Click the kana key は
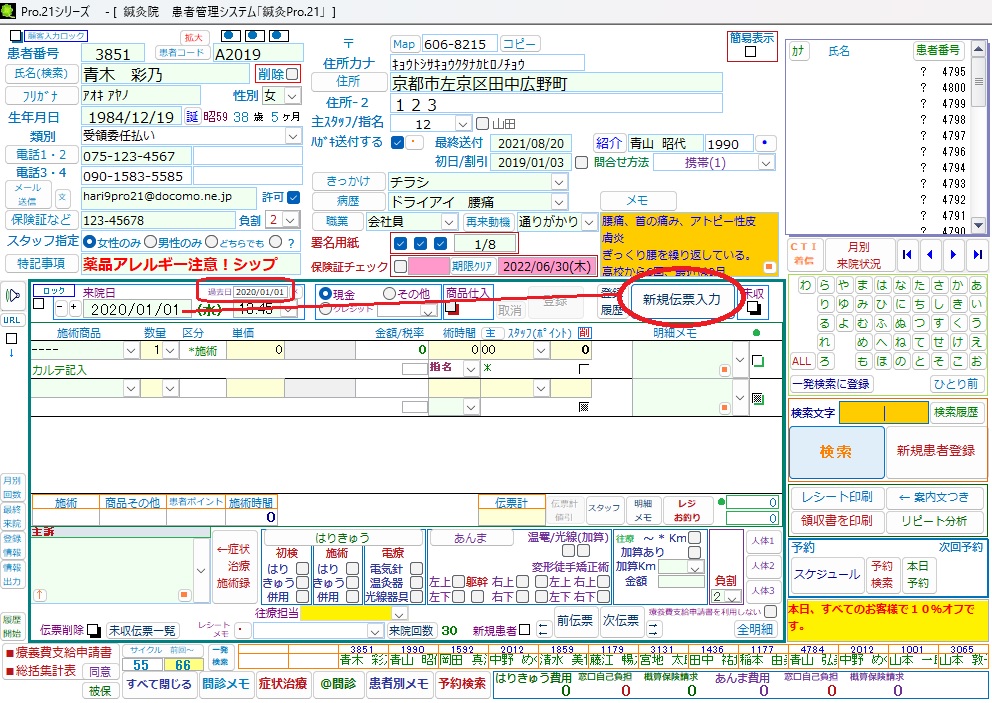 (882, 285)
